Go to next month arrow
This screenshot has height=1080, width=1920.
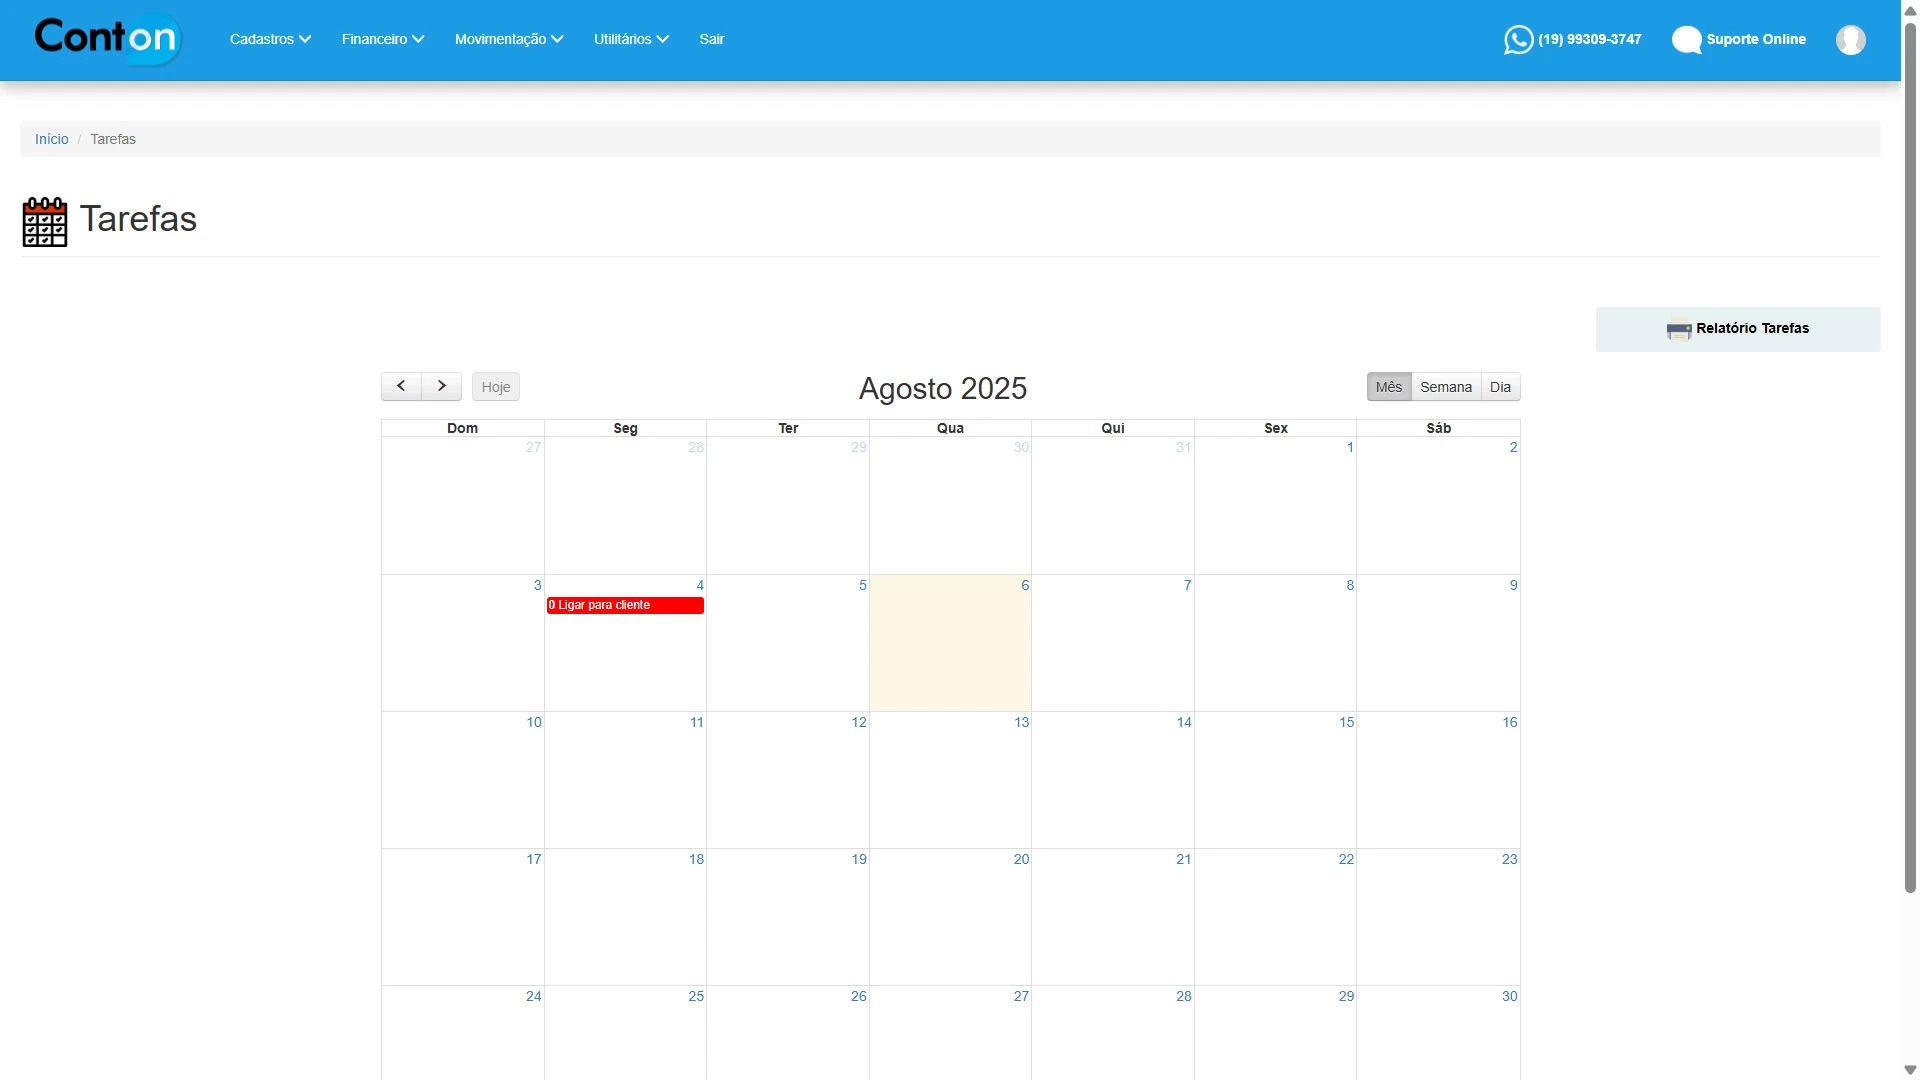(x=441, y=386)
